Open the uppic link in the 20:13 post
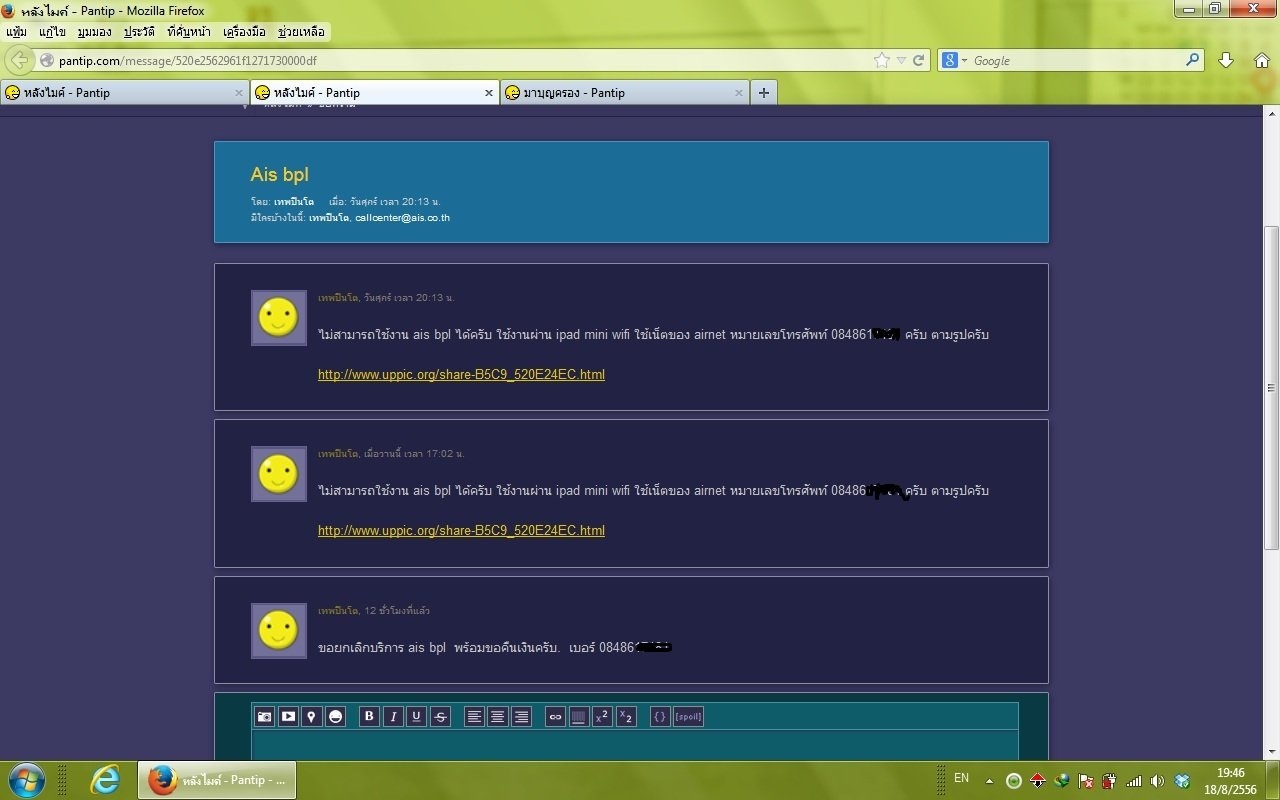The width and height of the screenshot is (1280, 800). pyautogui.click(x=461, y=374)
